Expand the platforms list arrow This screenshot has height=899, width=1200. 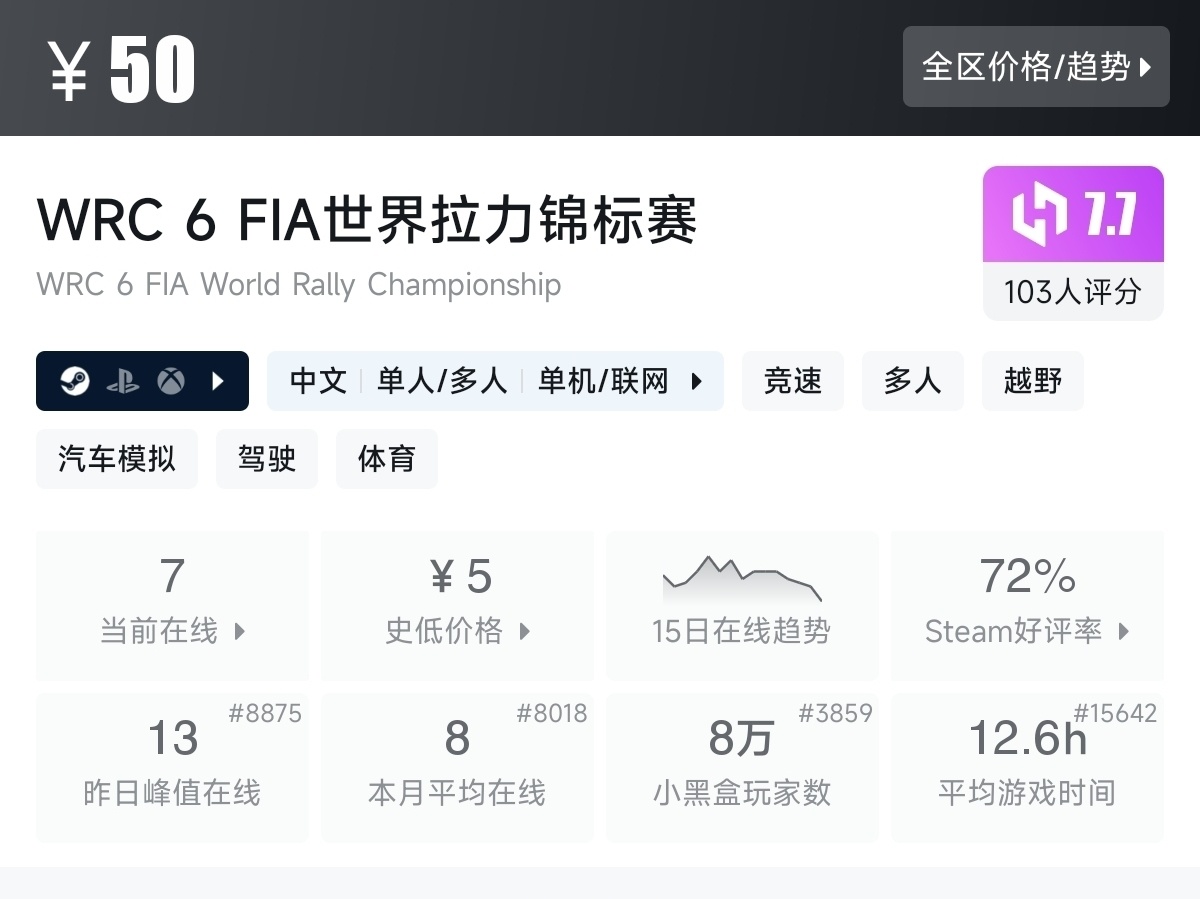coord(218,381)
